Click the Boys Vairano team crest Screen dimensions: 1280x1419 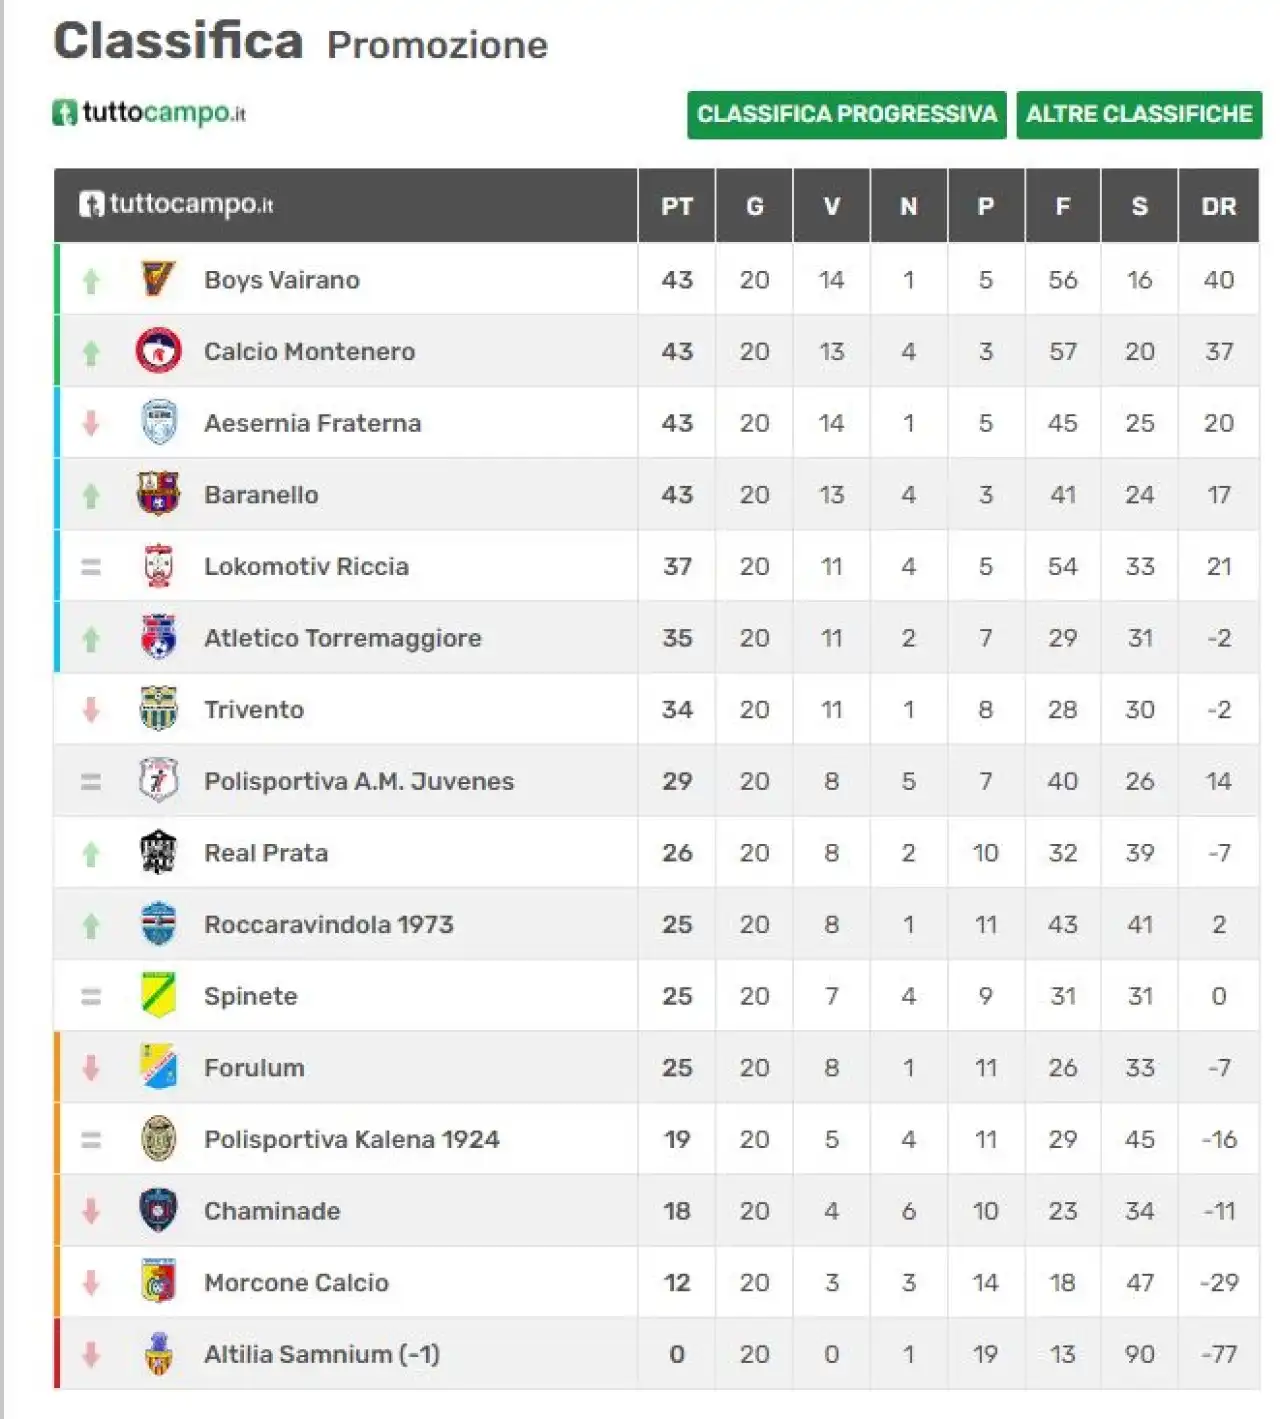pos(158,279)
